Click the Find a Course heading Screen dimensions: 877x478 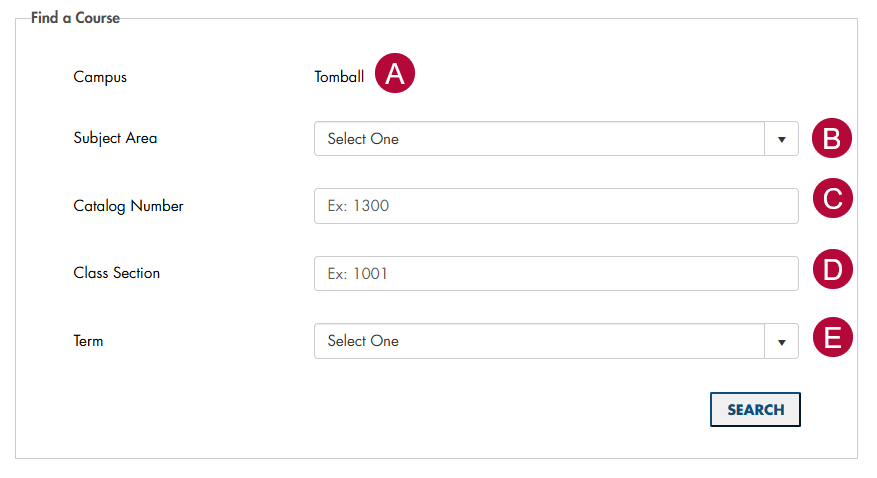pos(75,18)
